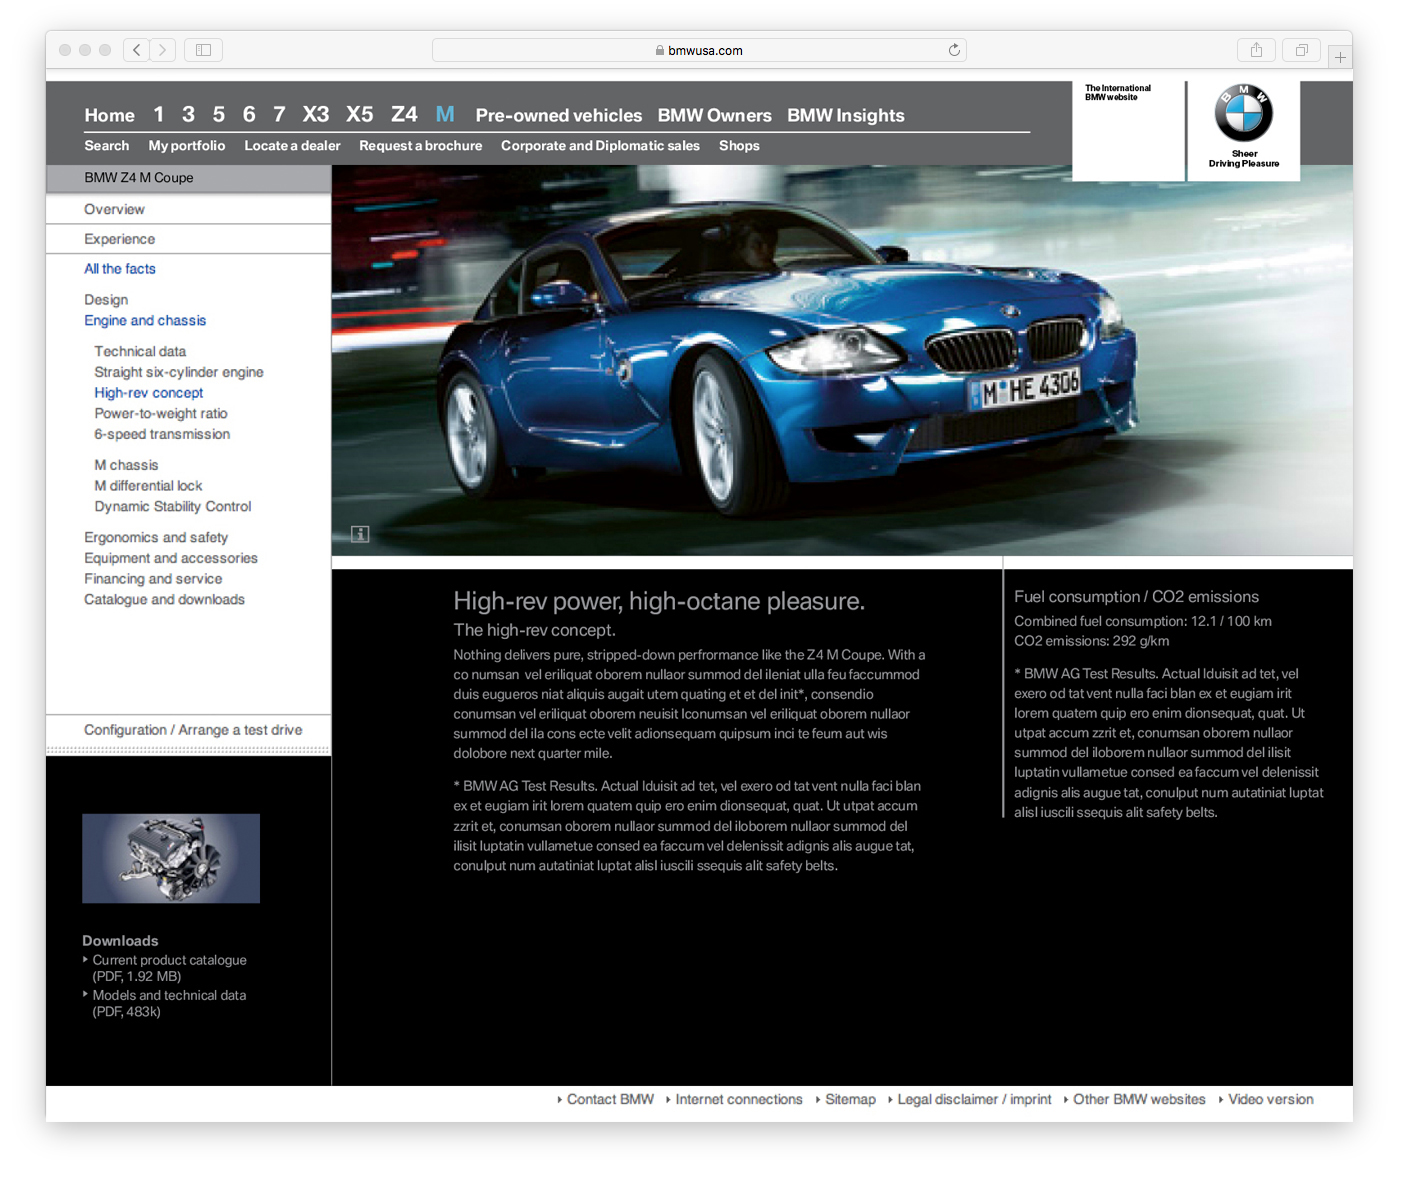This screenshot has height=1199, width=1403.
Task: Show all tabs overview icon
Action: (x=1301, y=50)
